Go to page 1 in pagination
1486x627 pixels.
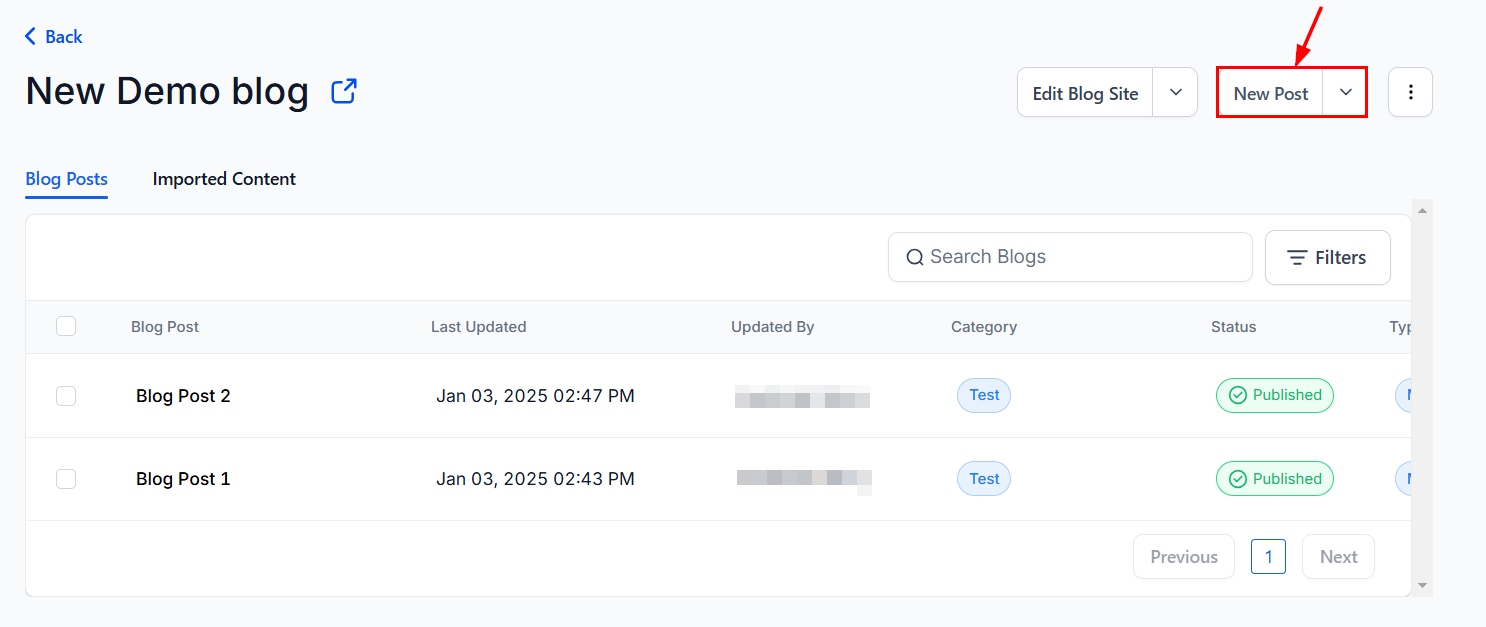pos(1268,557)
